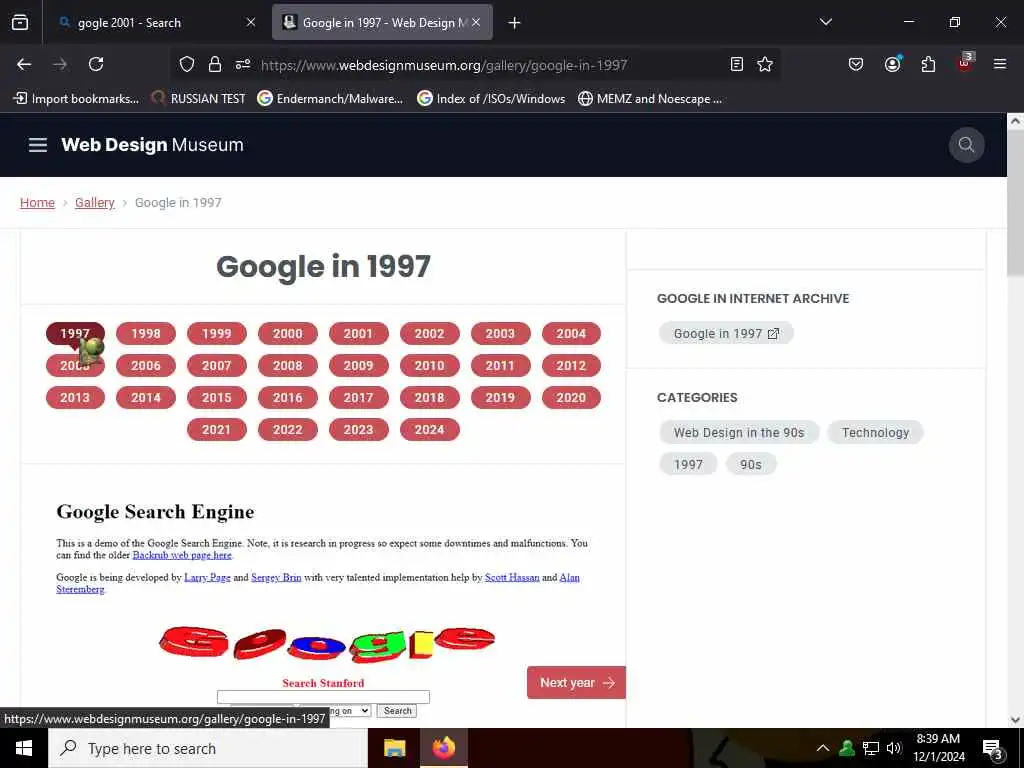Click the Firefox taskbar icon
Viewport: 1024px width, 768px height.
pos(443,748)
